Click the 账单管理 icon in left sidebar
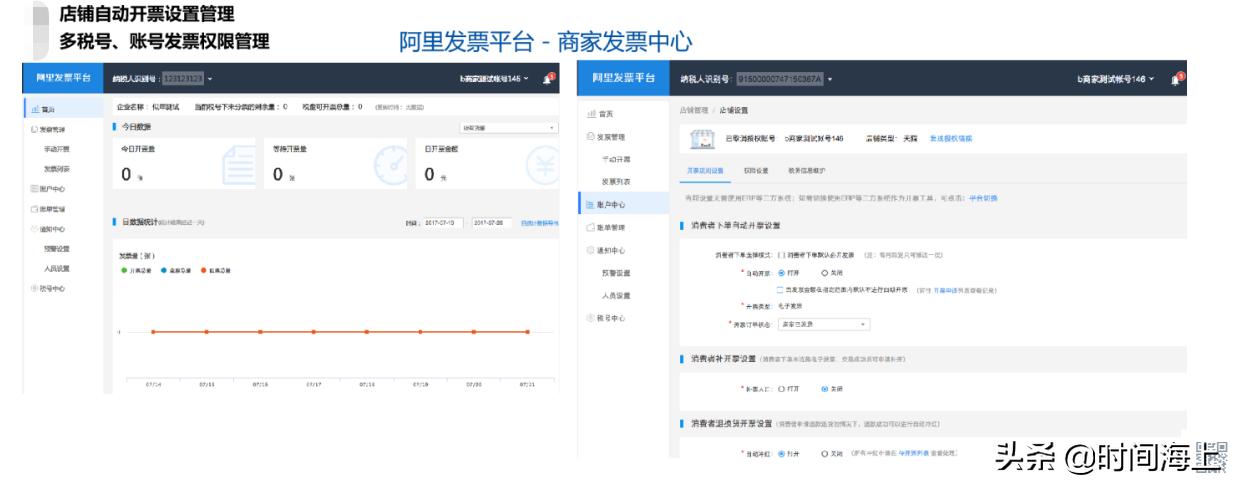This screenshot has height=488, width=1237. click(35, 209)
